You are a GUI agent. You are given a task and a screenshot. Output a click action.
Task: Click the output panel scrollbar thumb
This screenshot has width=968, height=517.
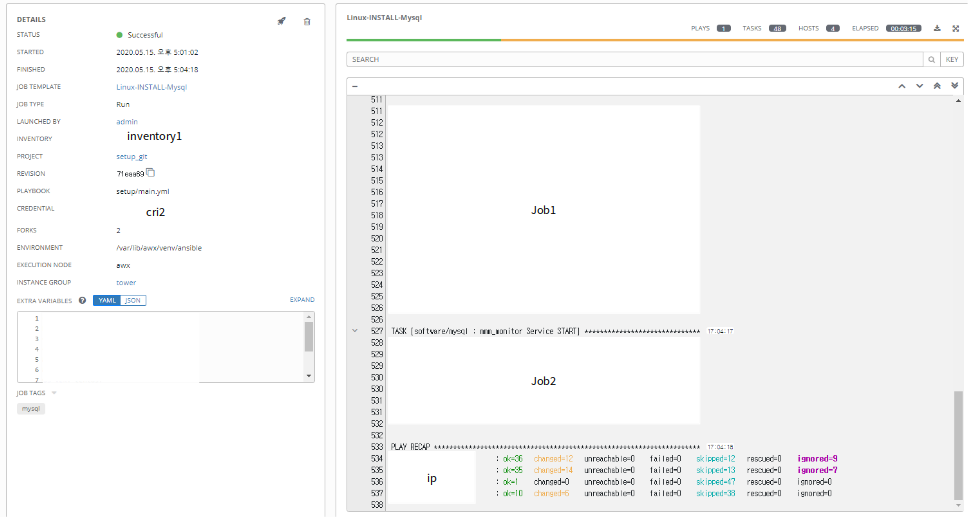click(x=958, y=444)
